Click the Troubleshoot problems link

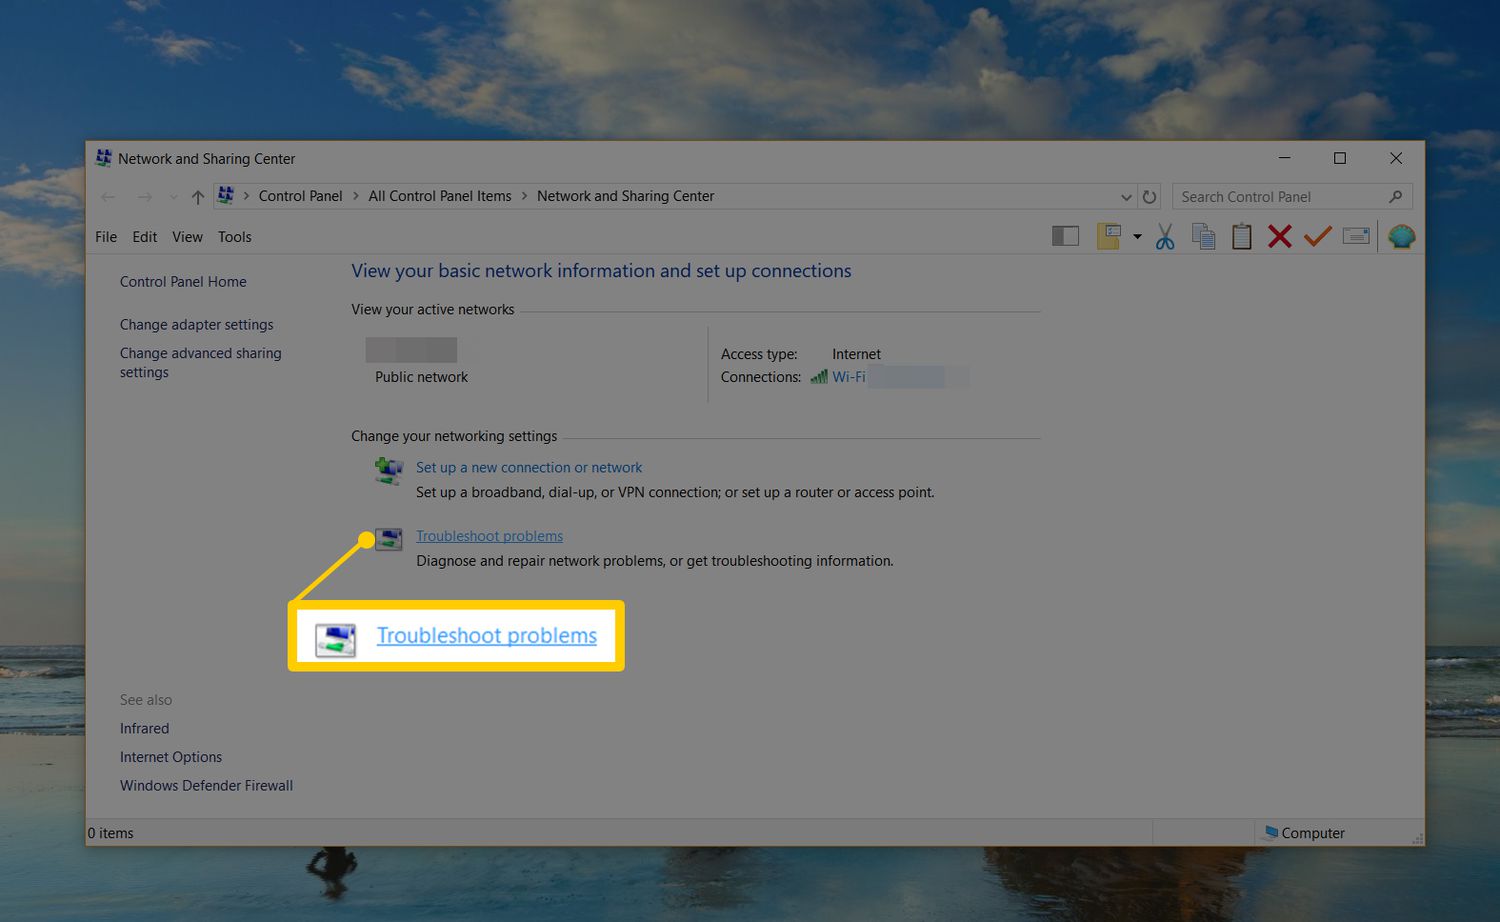[489, 536]
